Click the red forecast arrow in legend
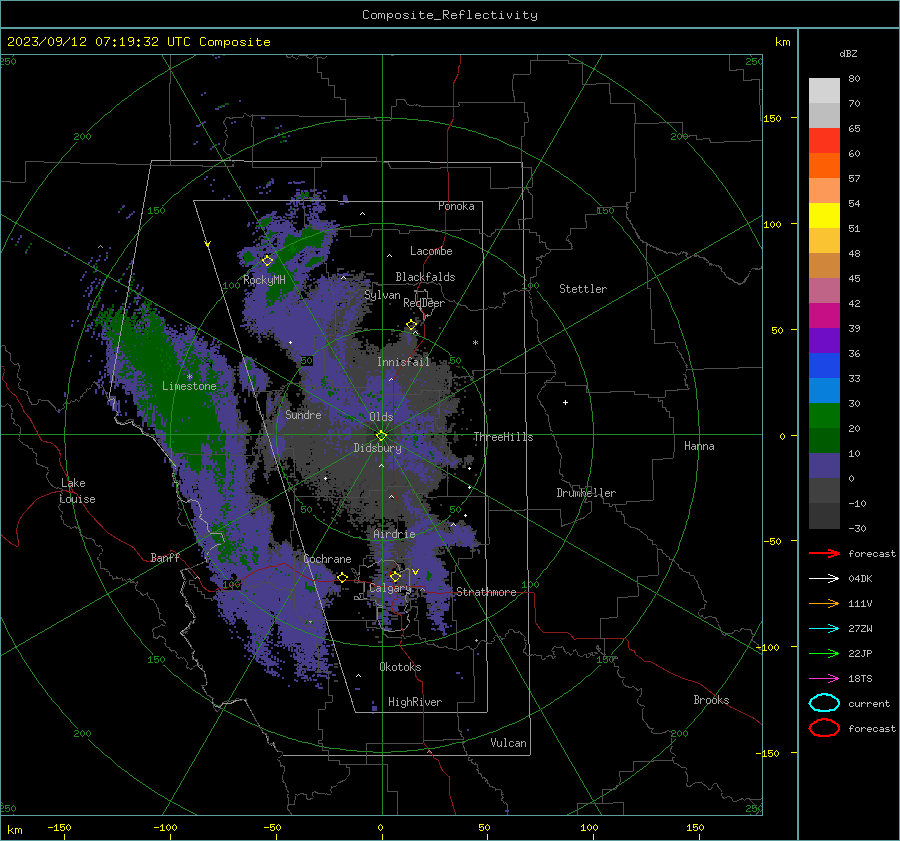Image resolution: width=900 pixels, height=841 pixels. [824, 553]
